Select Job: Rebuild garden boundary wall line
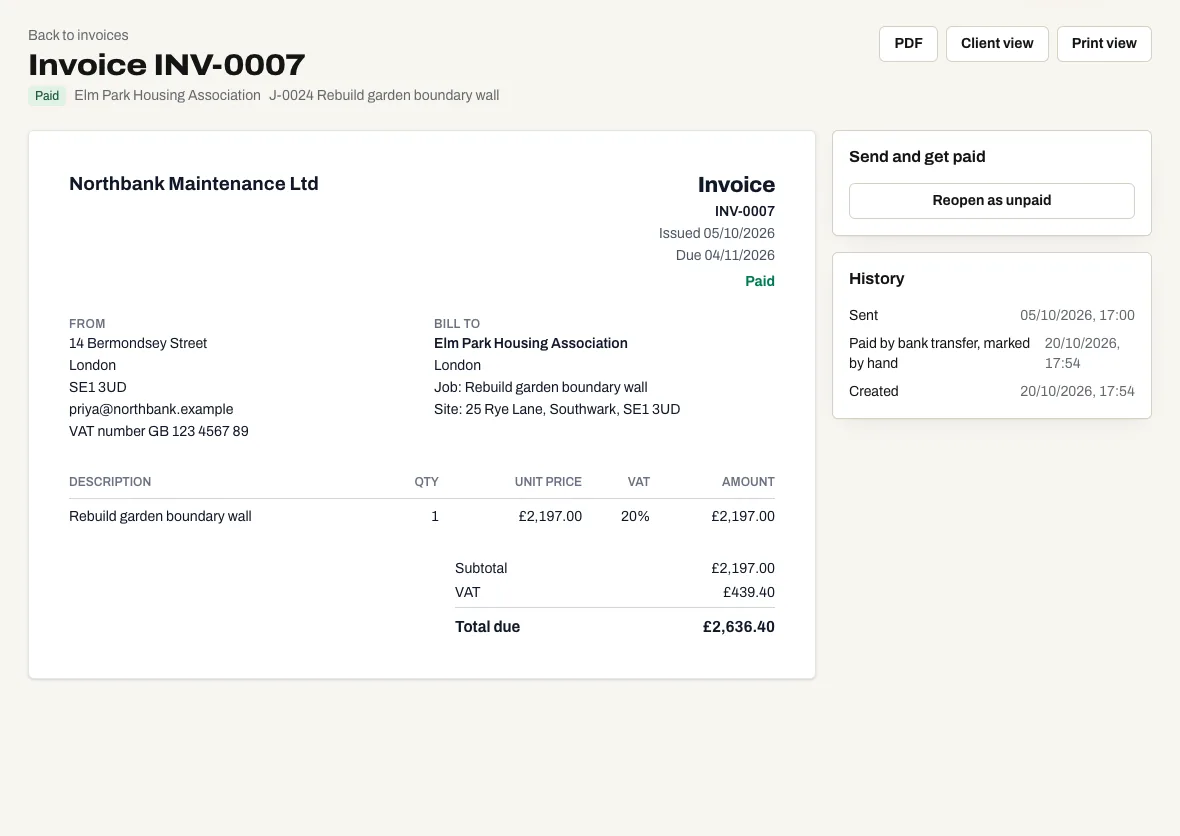The height and width of the screenshot is (836, 1180). coord(540,388)
